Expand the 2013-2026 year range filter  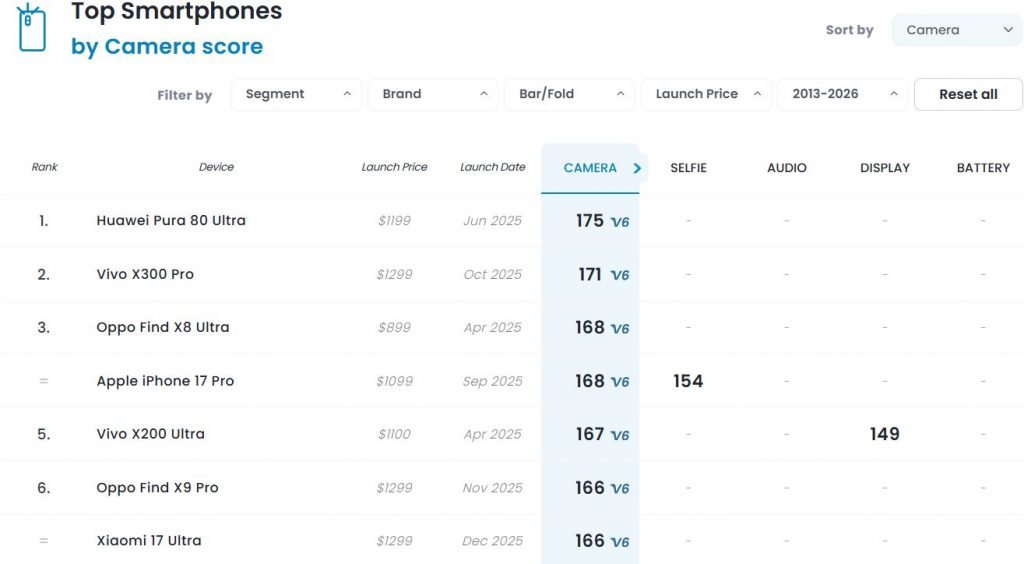pos(842,94)
